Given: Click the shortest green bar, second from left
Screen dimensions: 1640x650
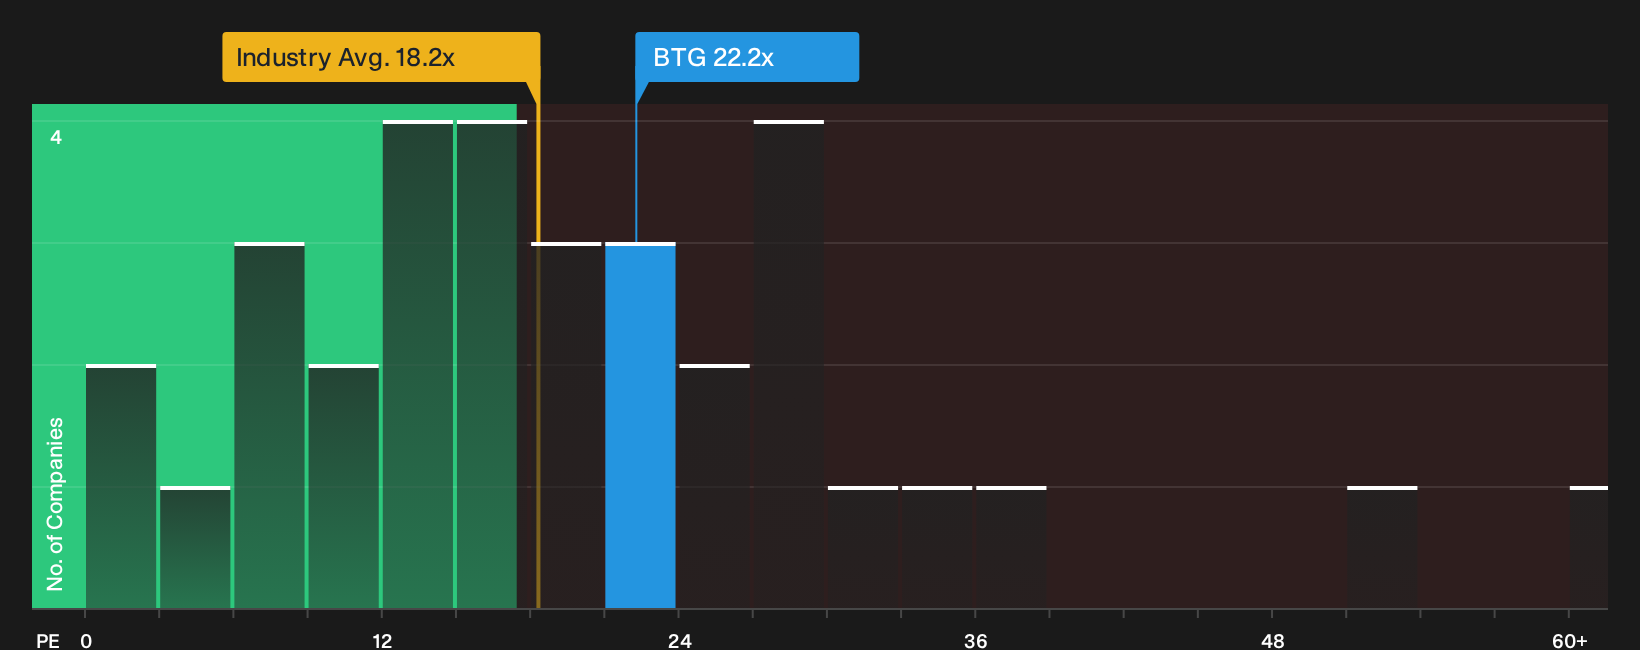Looking at the screenshot, I should click(x=195, y=547).
